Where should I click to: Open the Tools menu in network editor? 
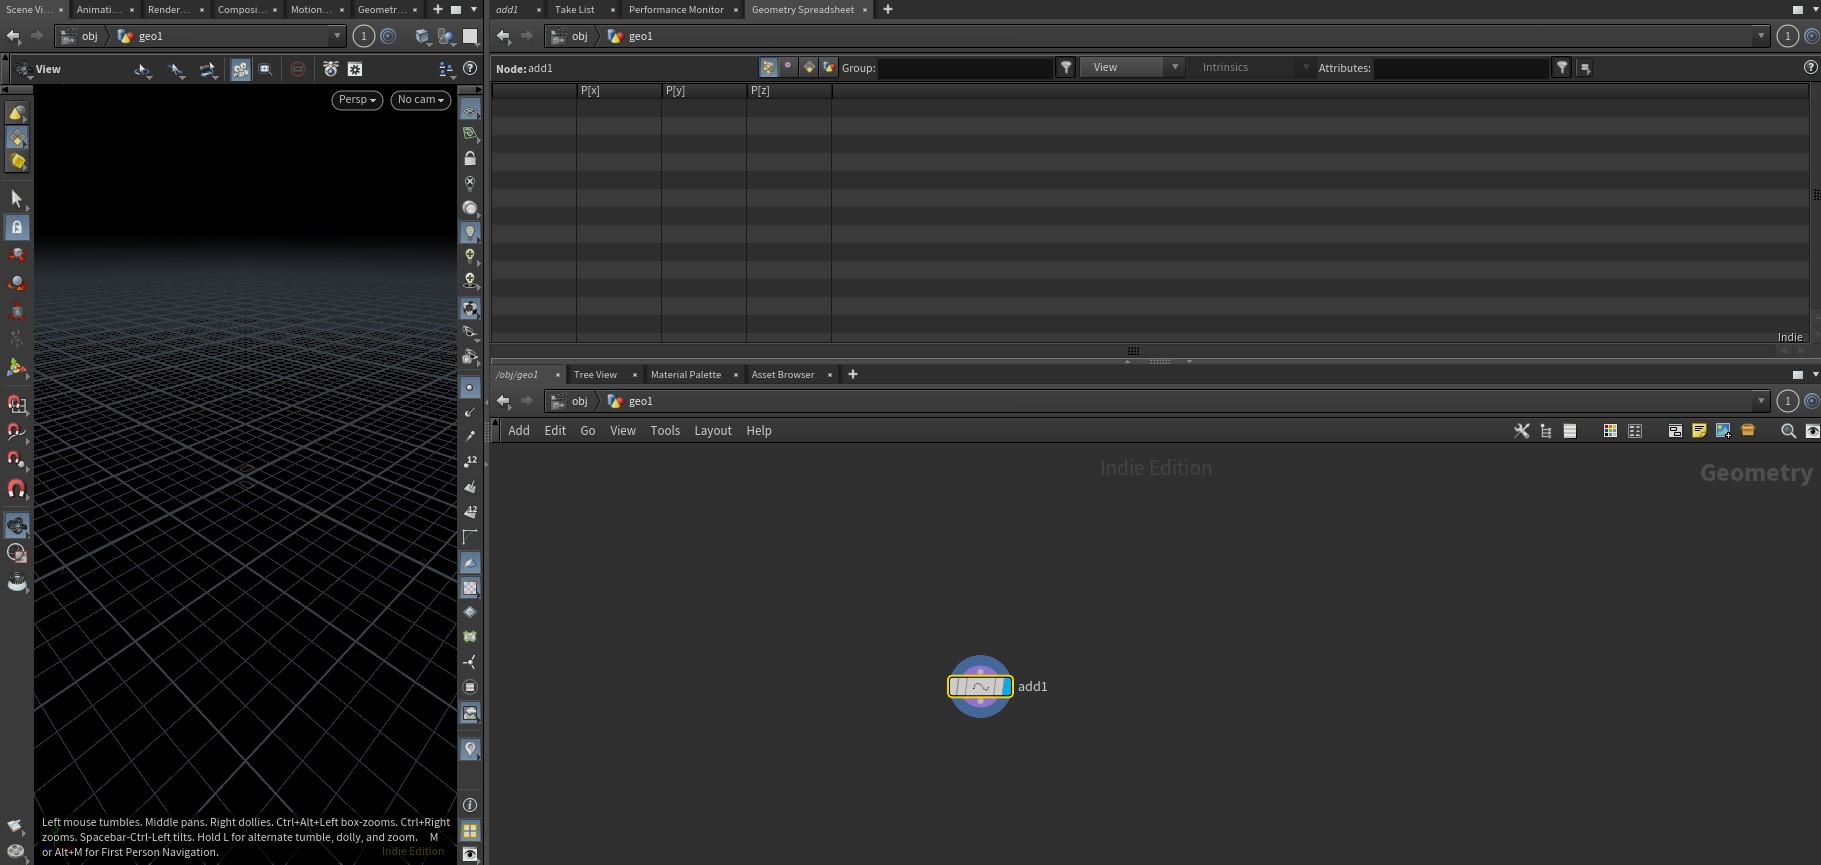tap(665, 430)
